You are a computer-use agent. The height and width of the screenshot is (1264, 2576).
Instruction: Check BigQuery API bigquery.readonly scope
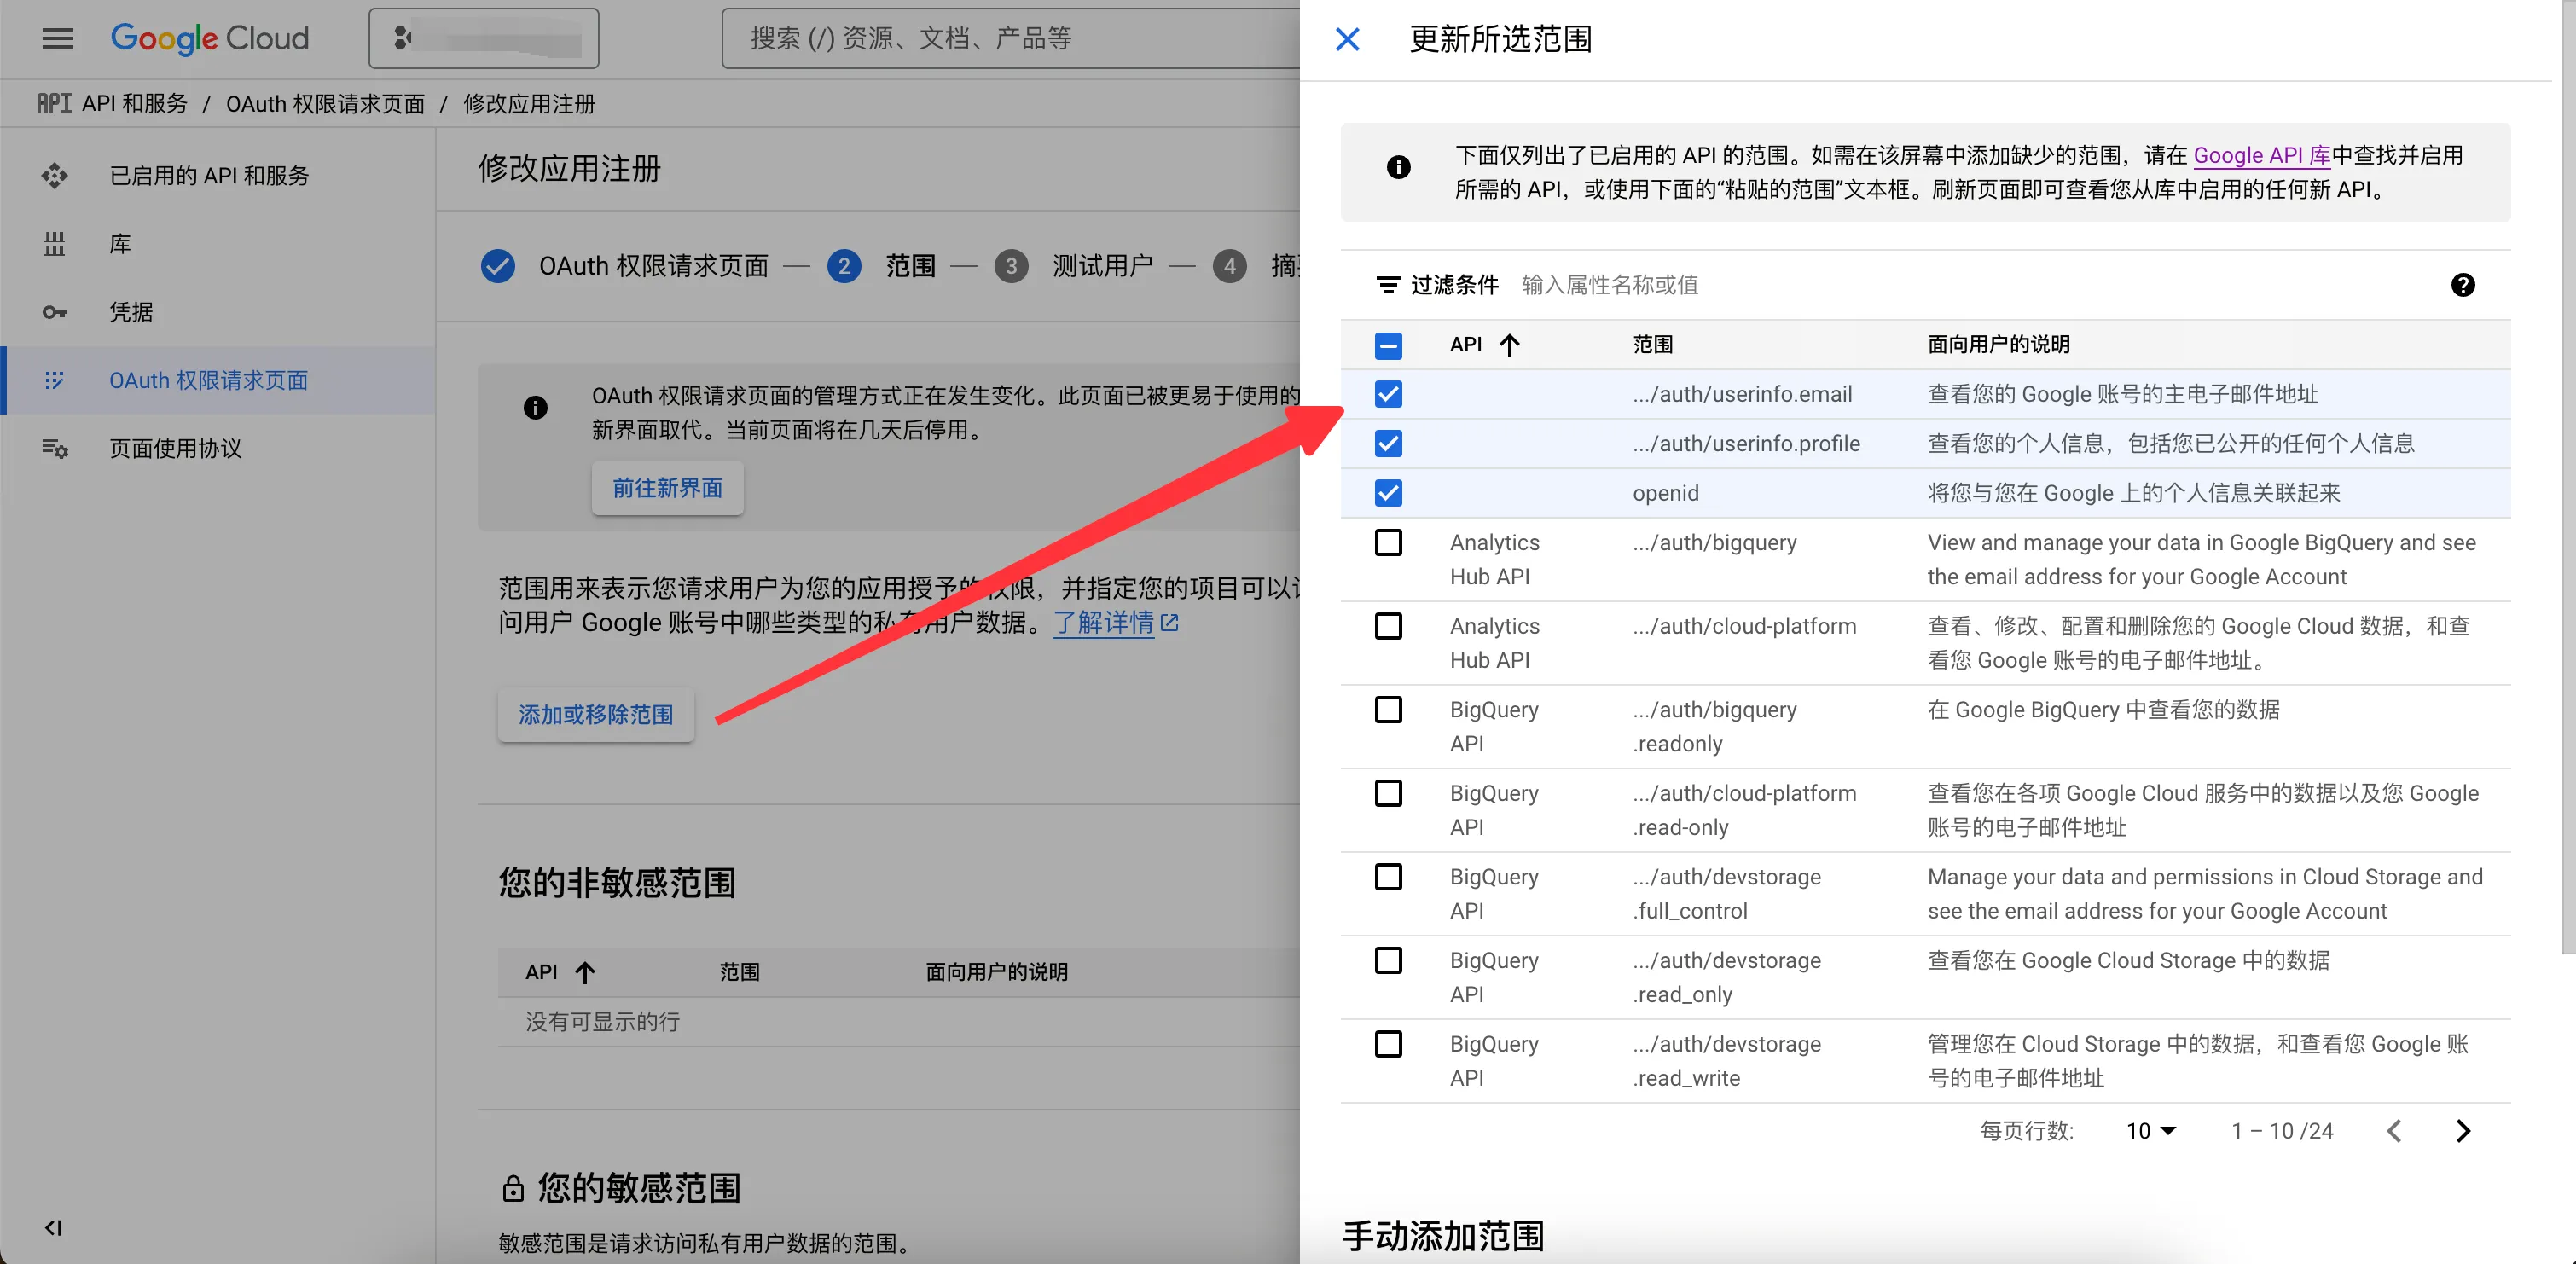point(1388,709)
